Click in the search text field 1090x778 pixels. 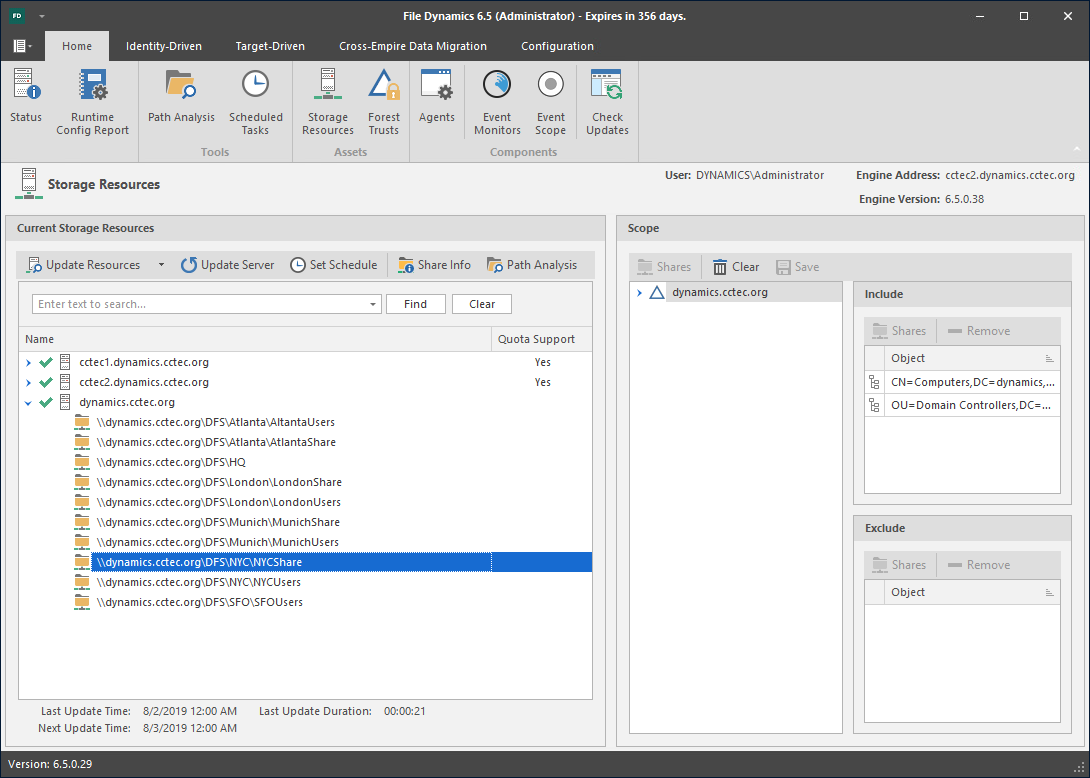click(x=200, y=304)
